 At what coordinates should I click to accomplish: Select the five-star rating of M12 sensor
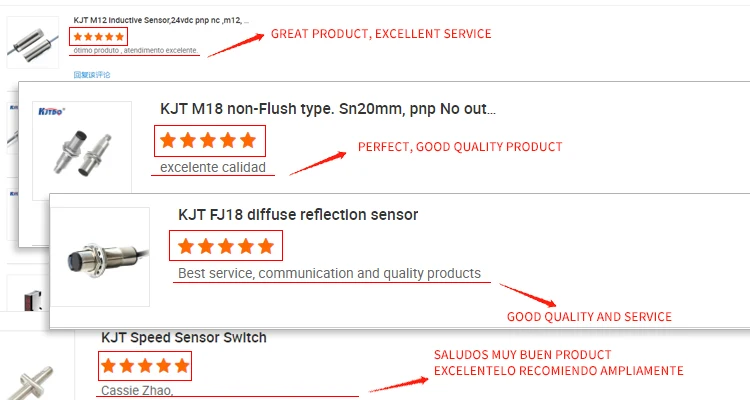[99, 37]
